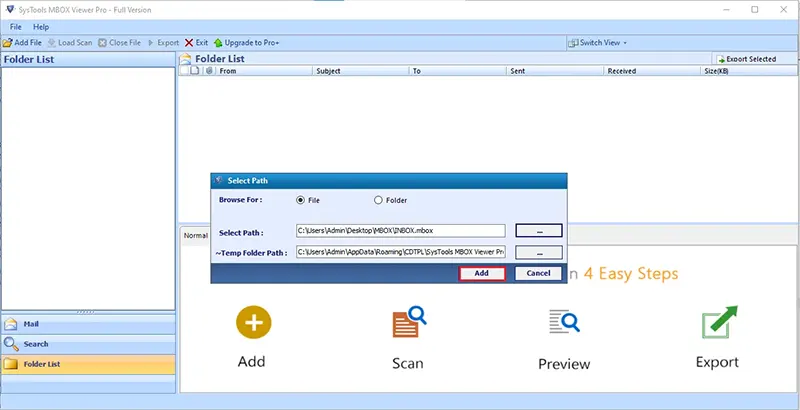The width and height of the screenshot is (800, 410).
Task: Select the Folder radio button
Action: [378, 200]
